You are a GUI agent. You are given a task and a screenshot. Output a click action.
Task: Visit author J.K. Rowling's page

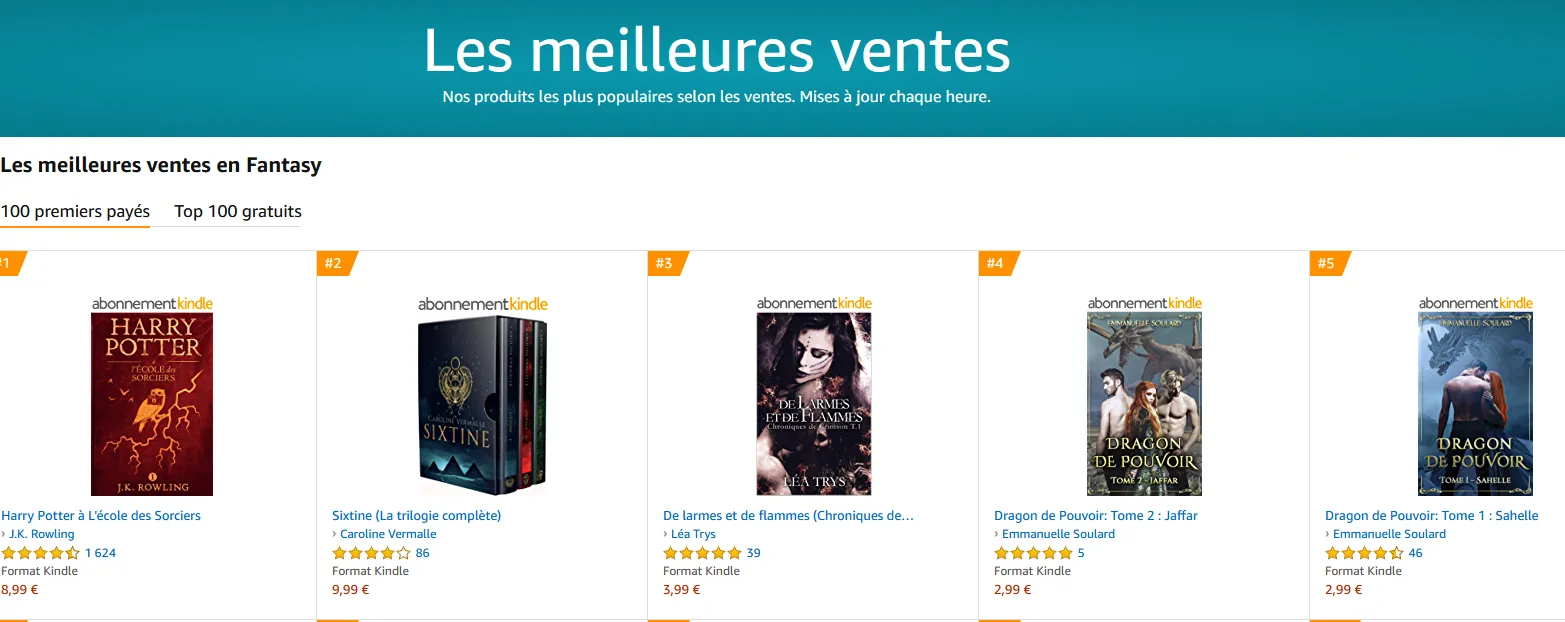coord(41,534)
